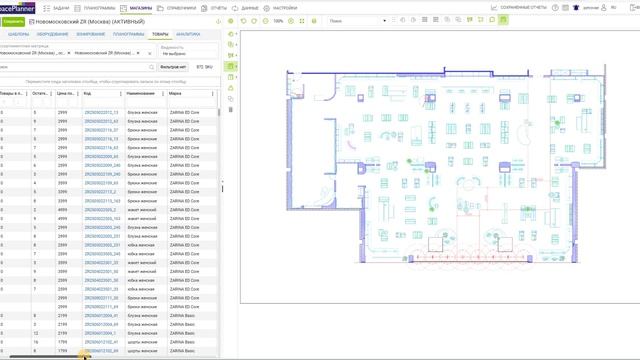Image resolution: width=640 pixels, height=360 pixels.
Task: Click the second distribute rows icon
Action: (436, 20)
